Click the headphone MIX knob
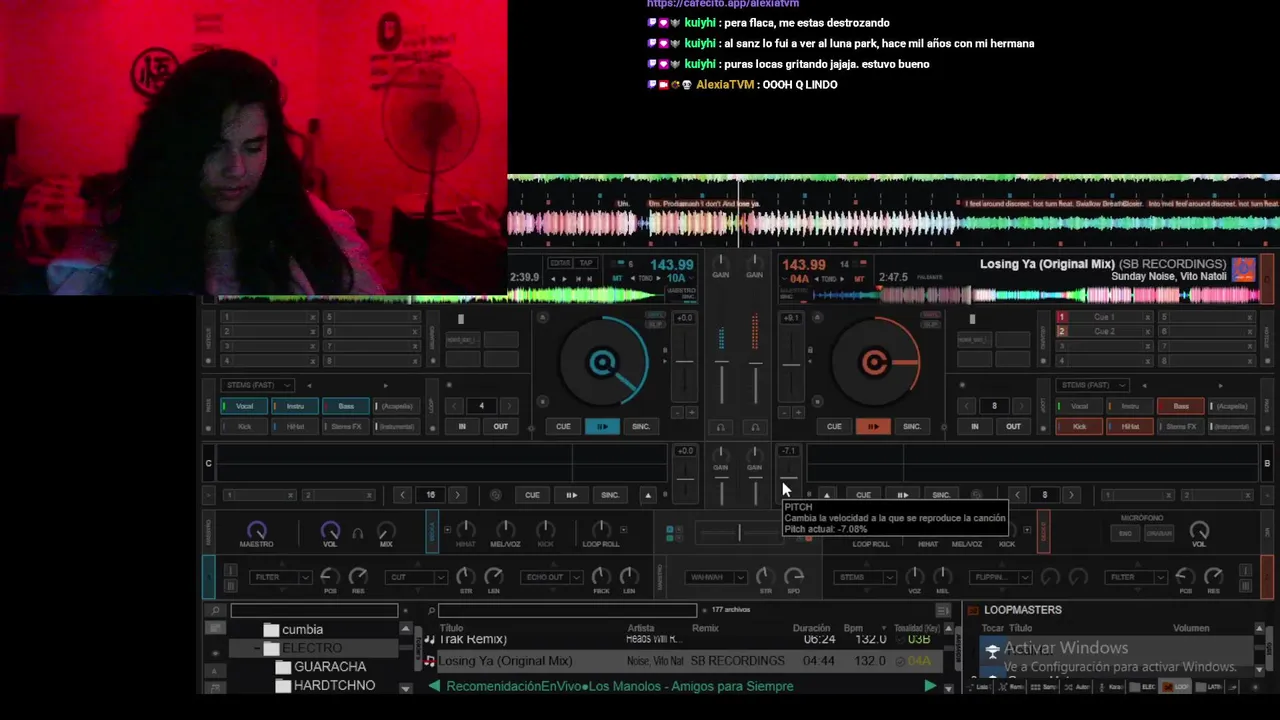This screenshot has height=720, width=1280. pyautogui.click(x=386, y=530)
